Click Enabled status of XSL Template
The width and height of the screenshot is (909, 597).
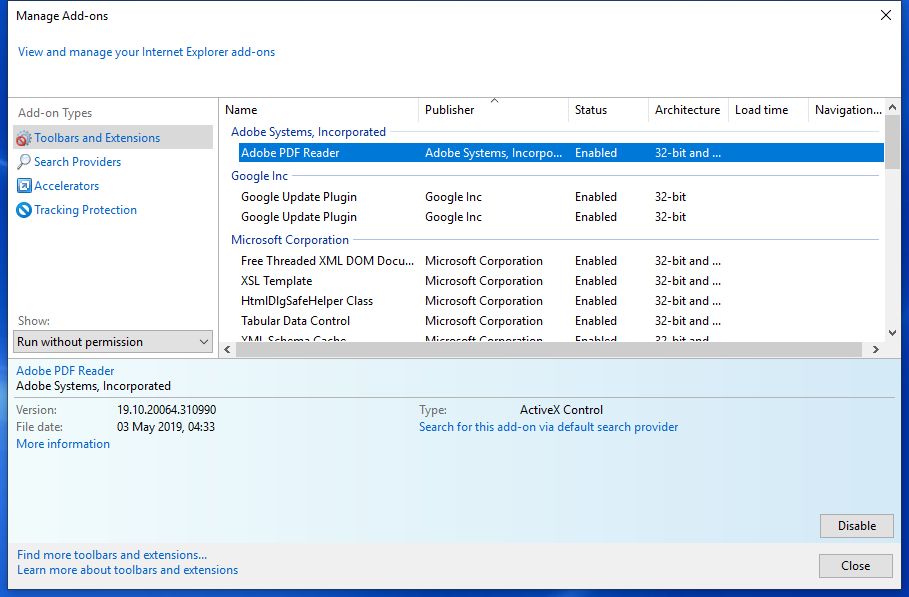click(x=595, y=281)
